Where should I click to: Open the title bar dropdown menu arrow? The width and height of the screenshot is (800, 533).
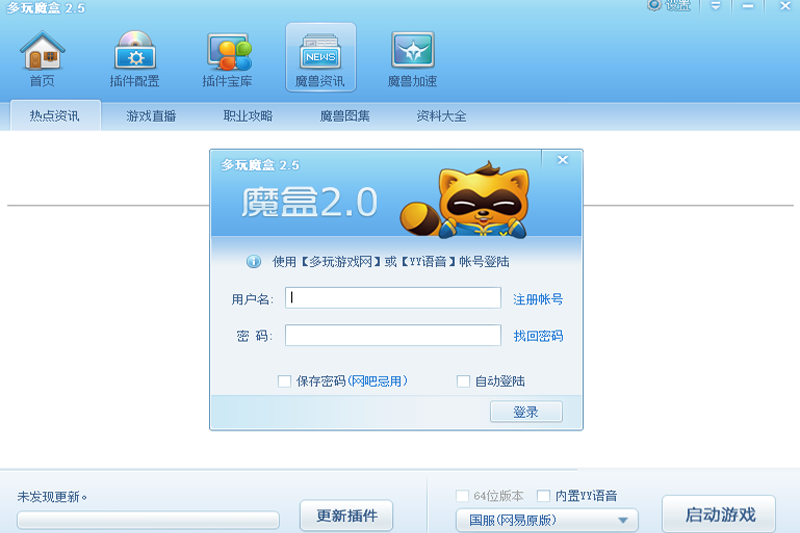click(716, 6)
